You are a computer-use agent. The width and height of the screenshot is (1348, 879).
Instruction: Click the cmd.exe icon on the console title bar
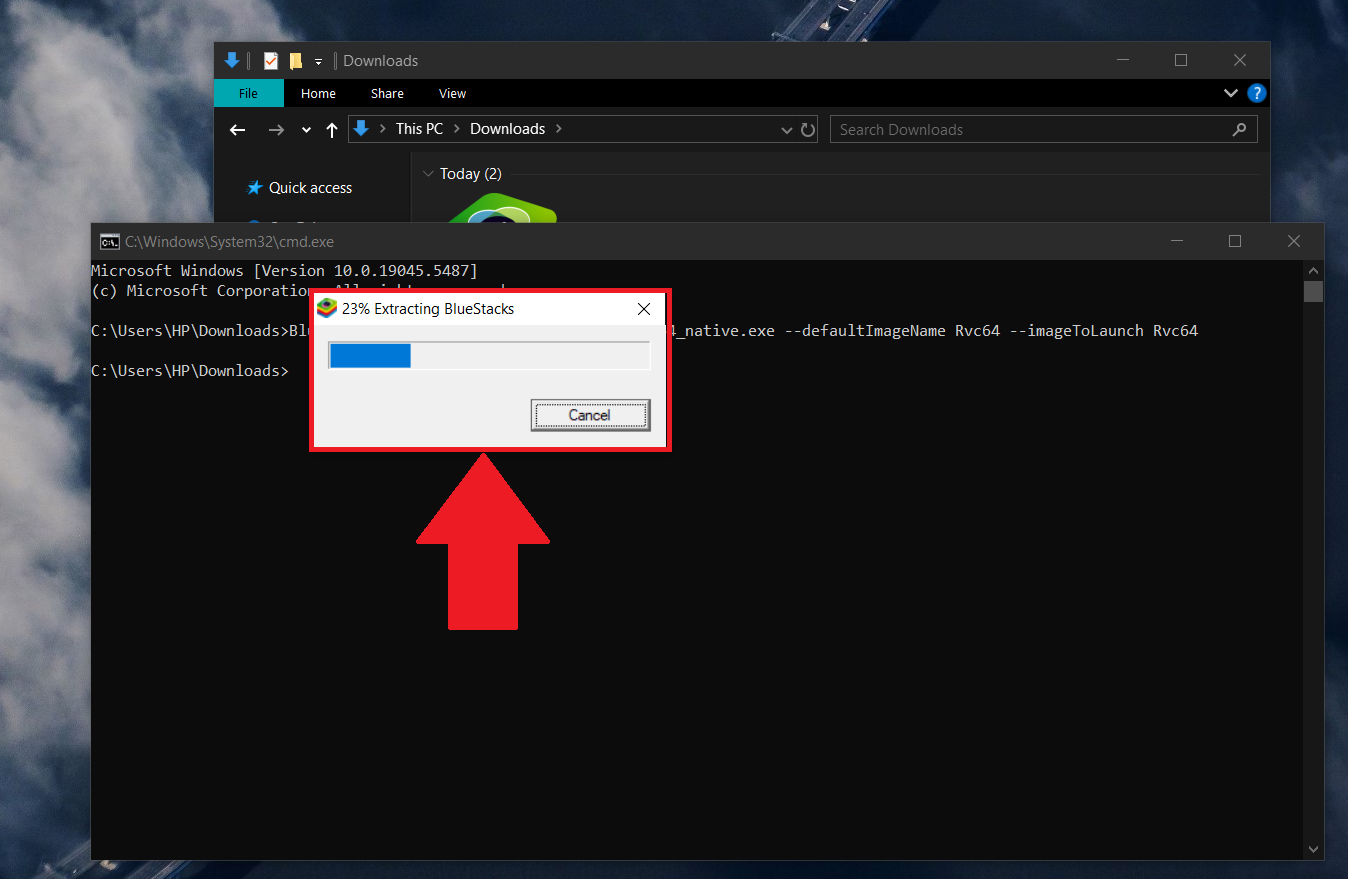(109, 241)
